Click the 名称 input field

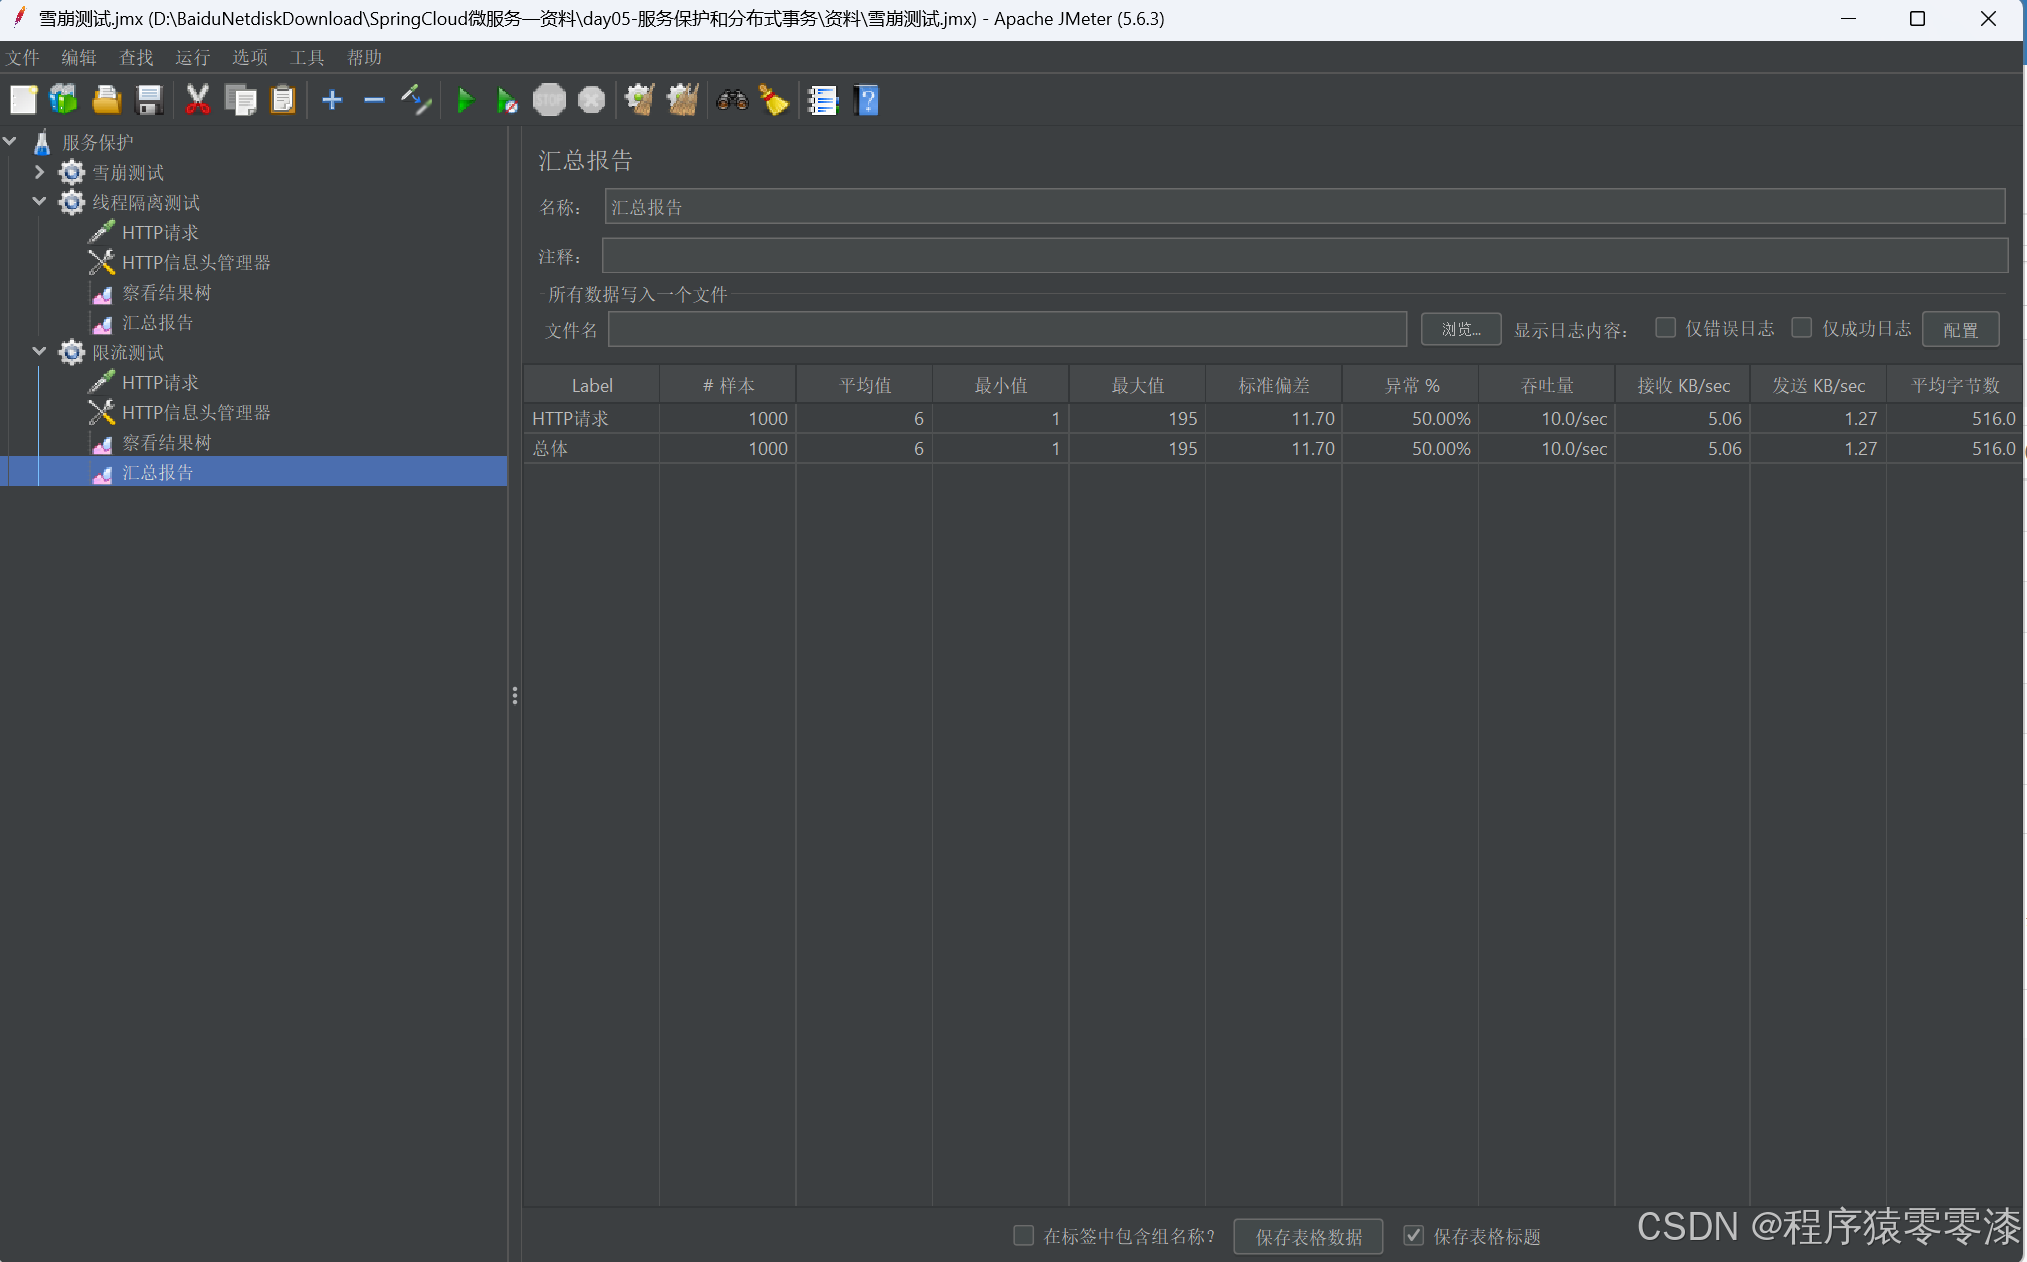(x=1305, y=207)
